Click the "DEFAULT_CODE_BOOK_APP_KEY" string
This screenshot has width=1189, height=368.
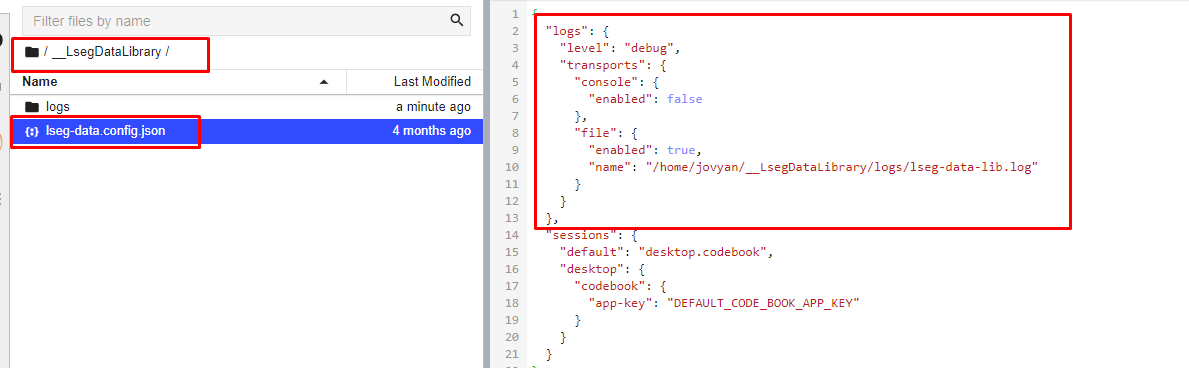[763, 301]
